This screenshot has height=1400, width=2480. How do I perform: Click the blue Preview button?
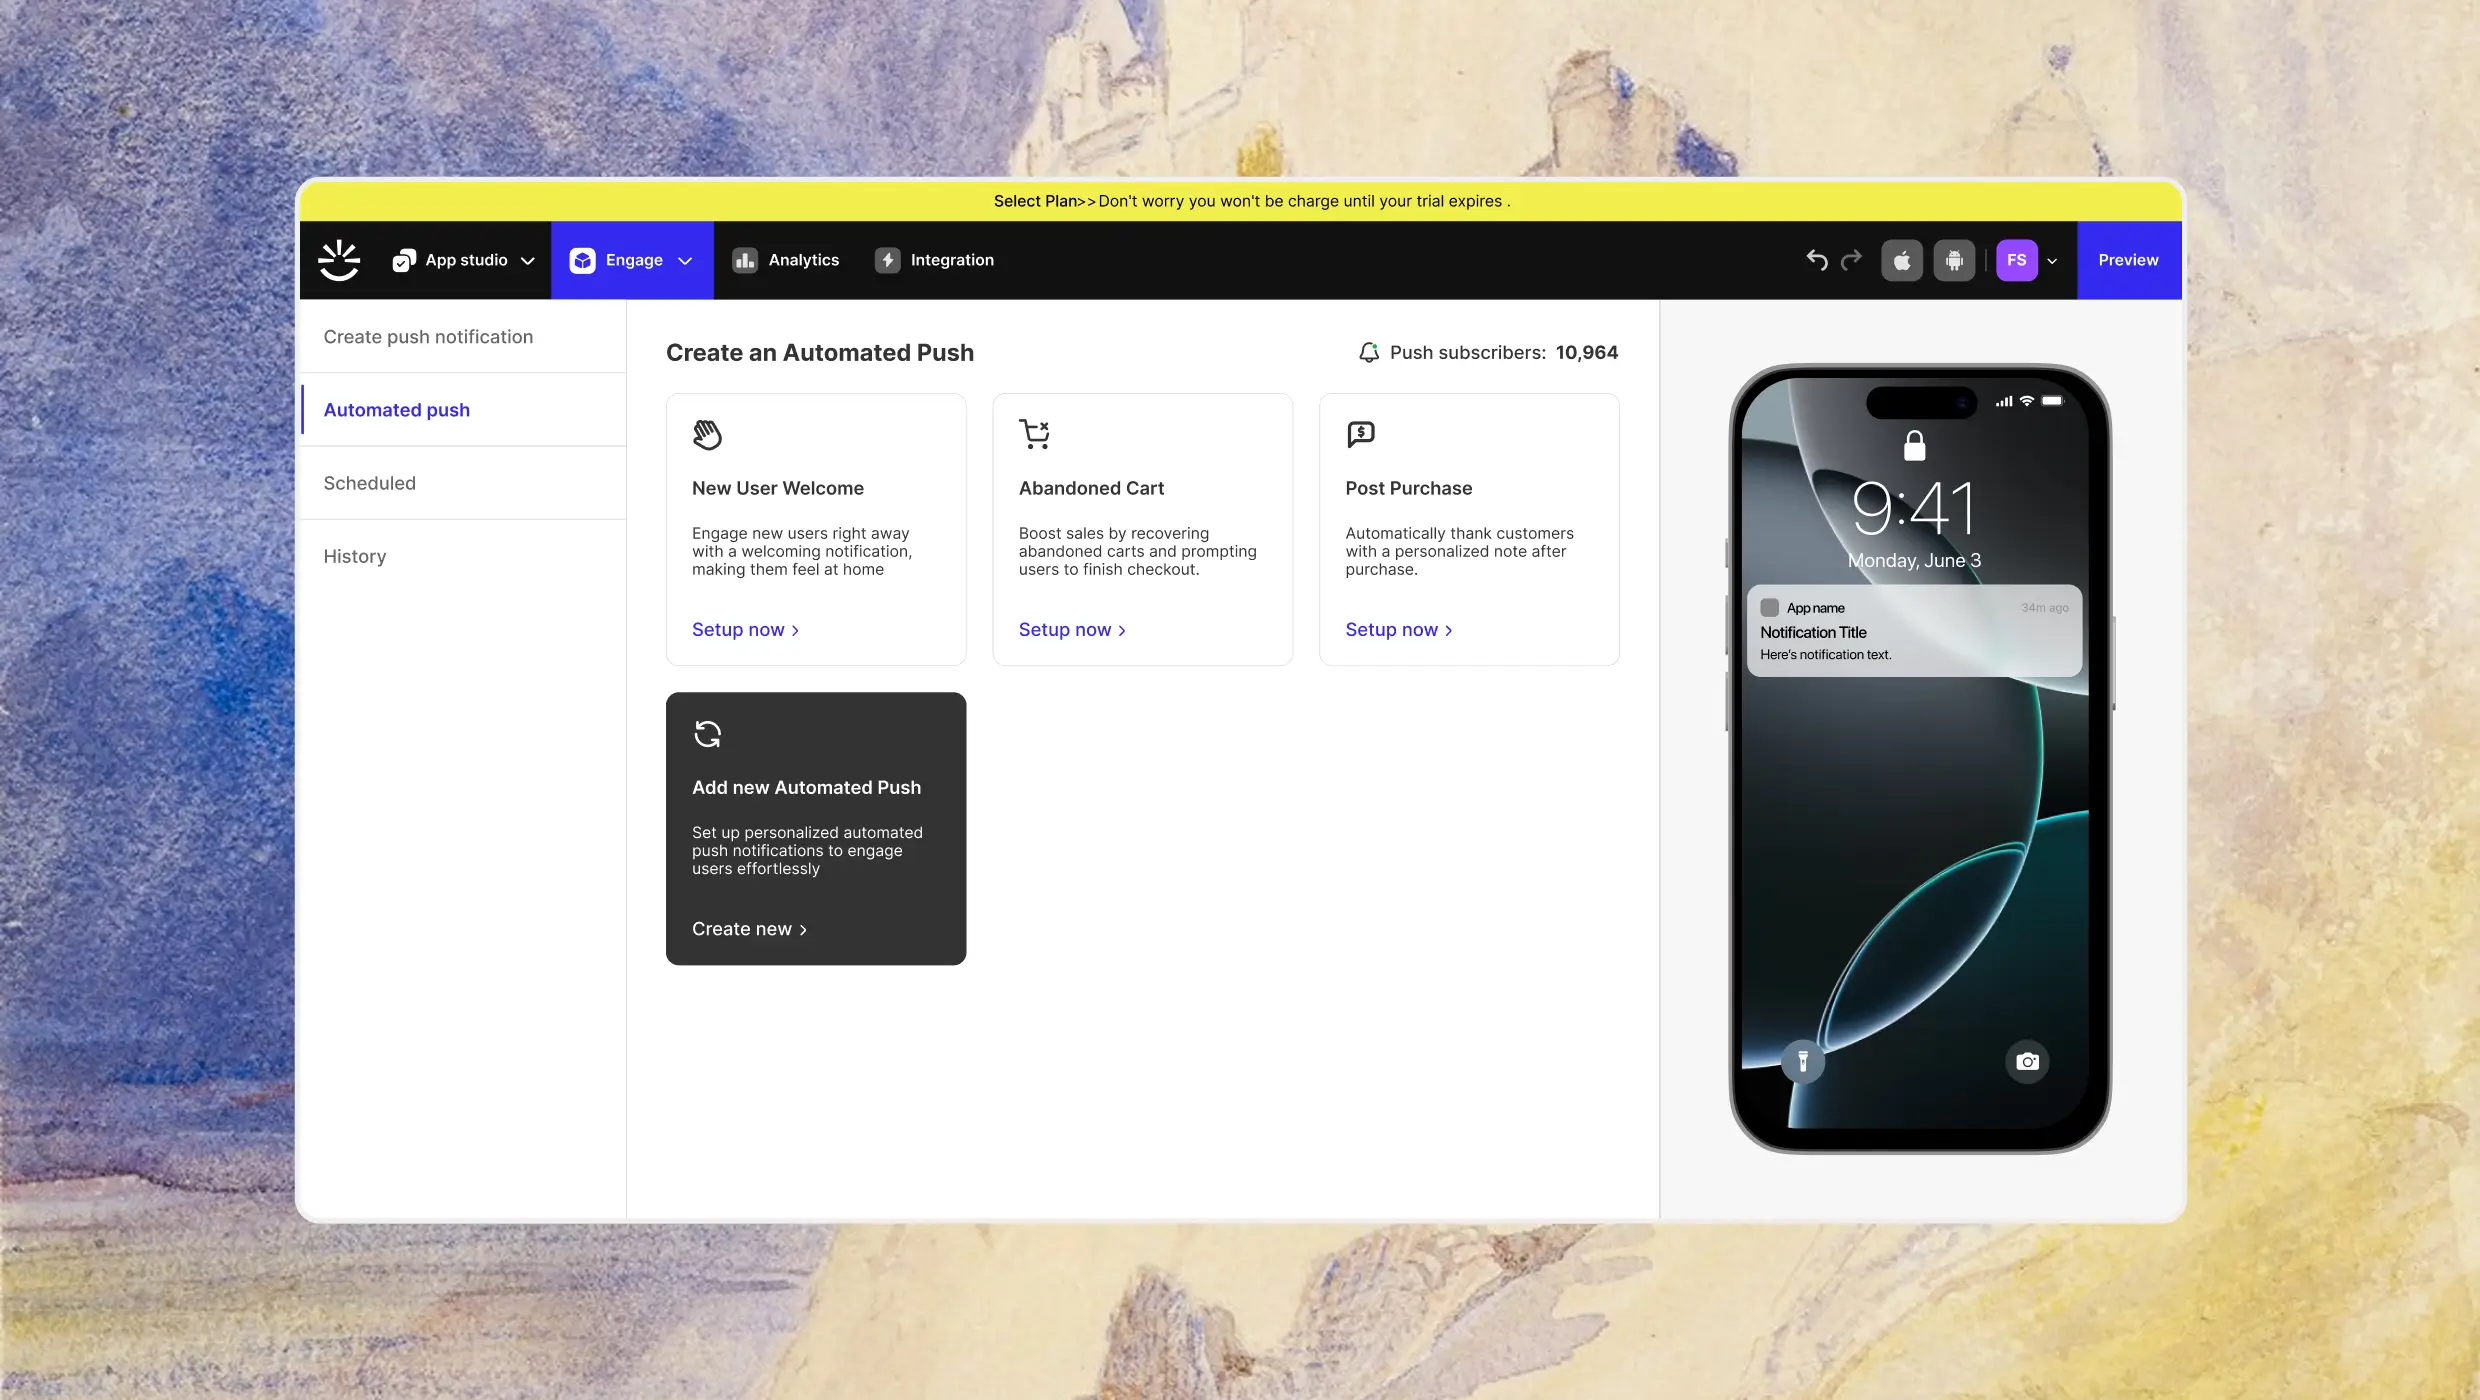pyautogui.click(x=2128, y=260)
